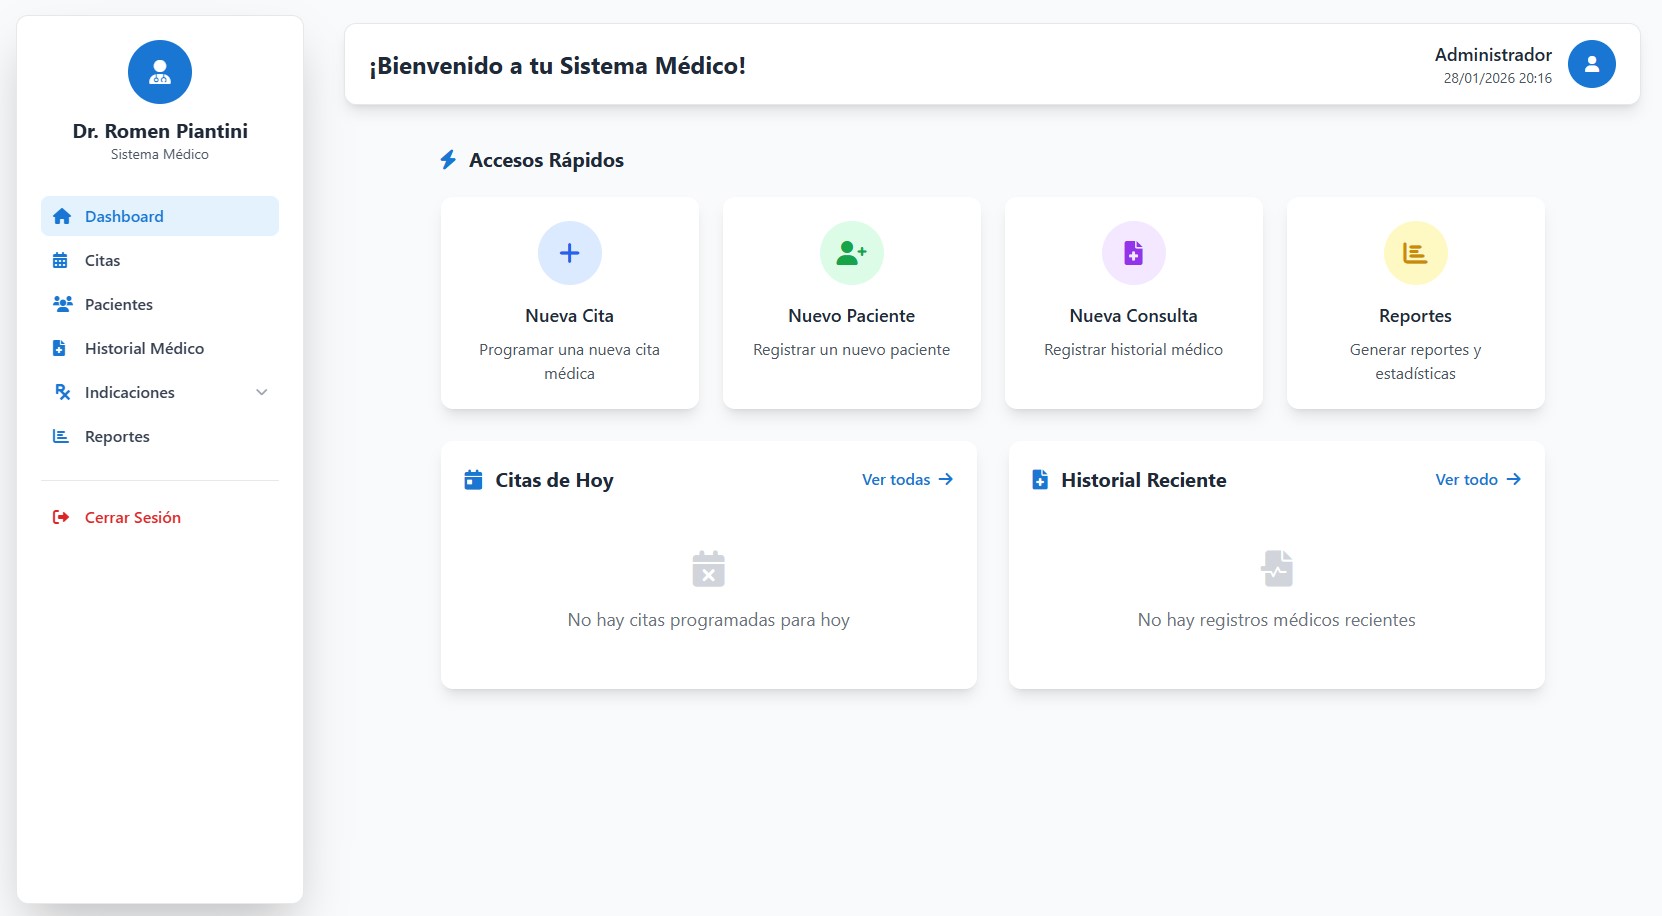
Task: Open the Dashboard menu item
Action: click(x=160, y=216)
